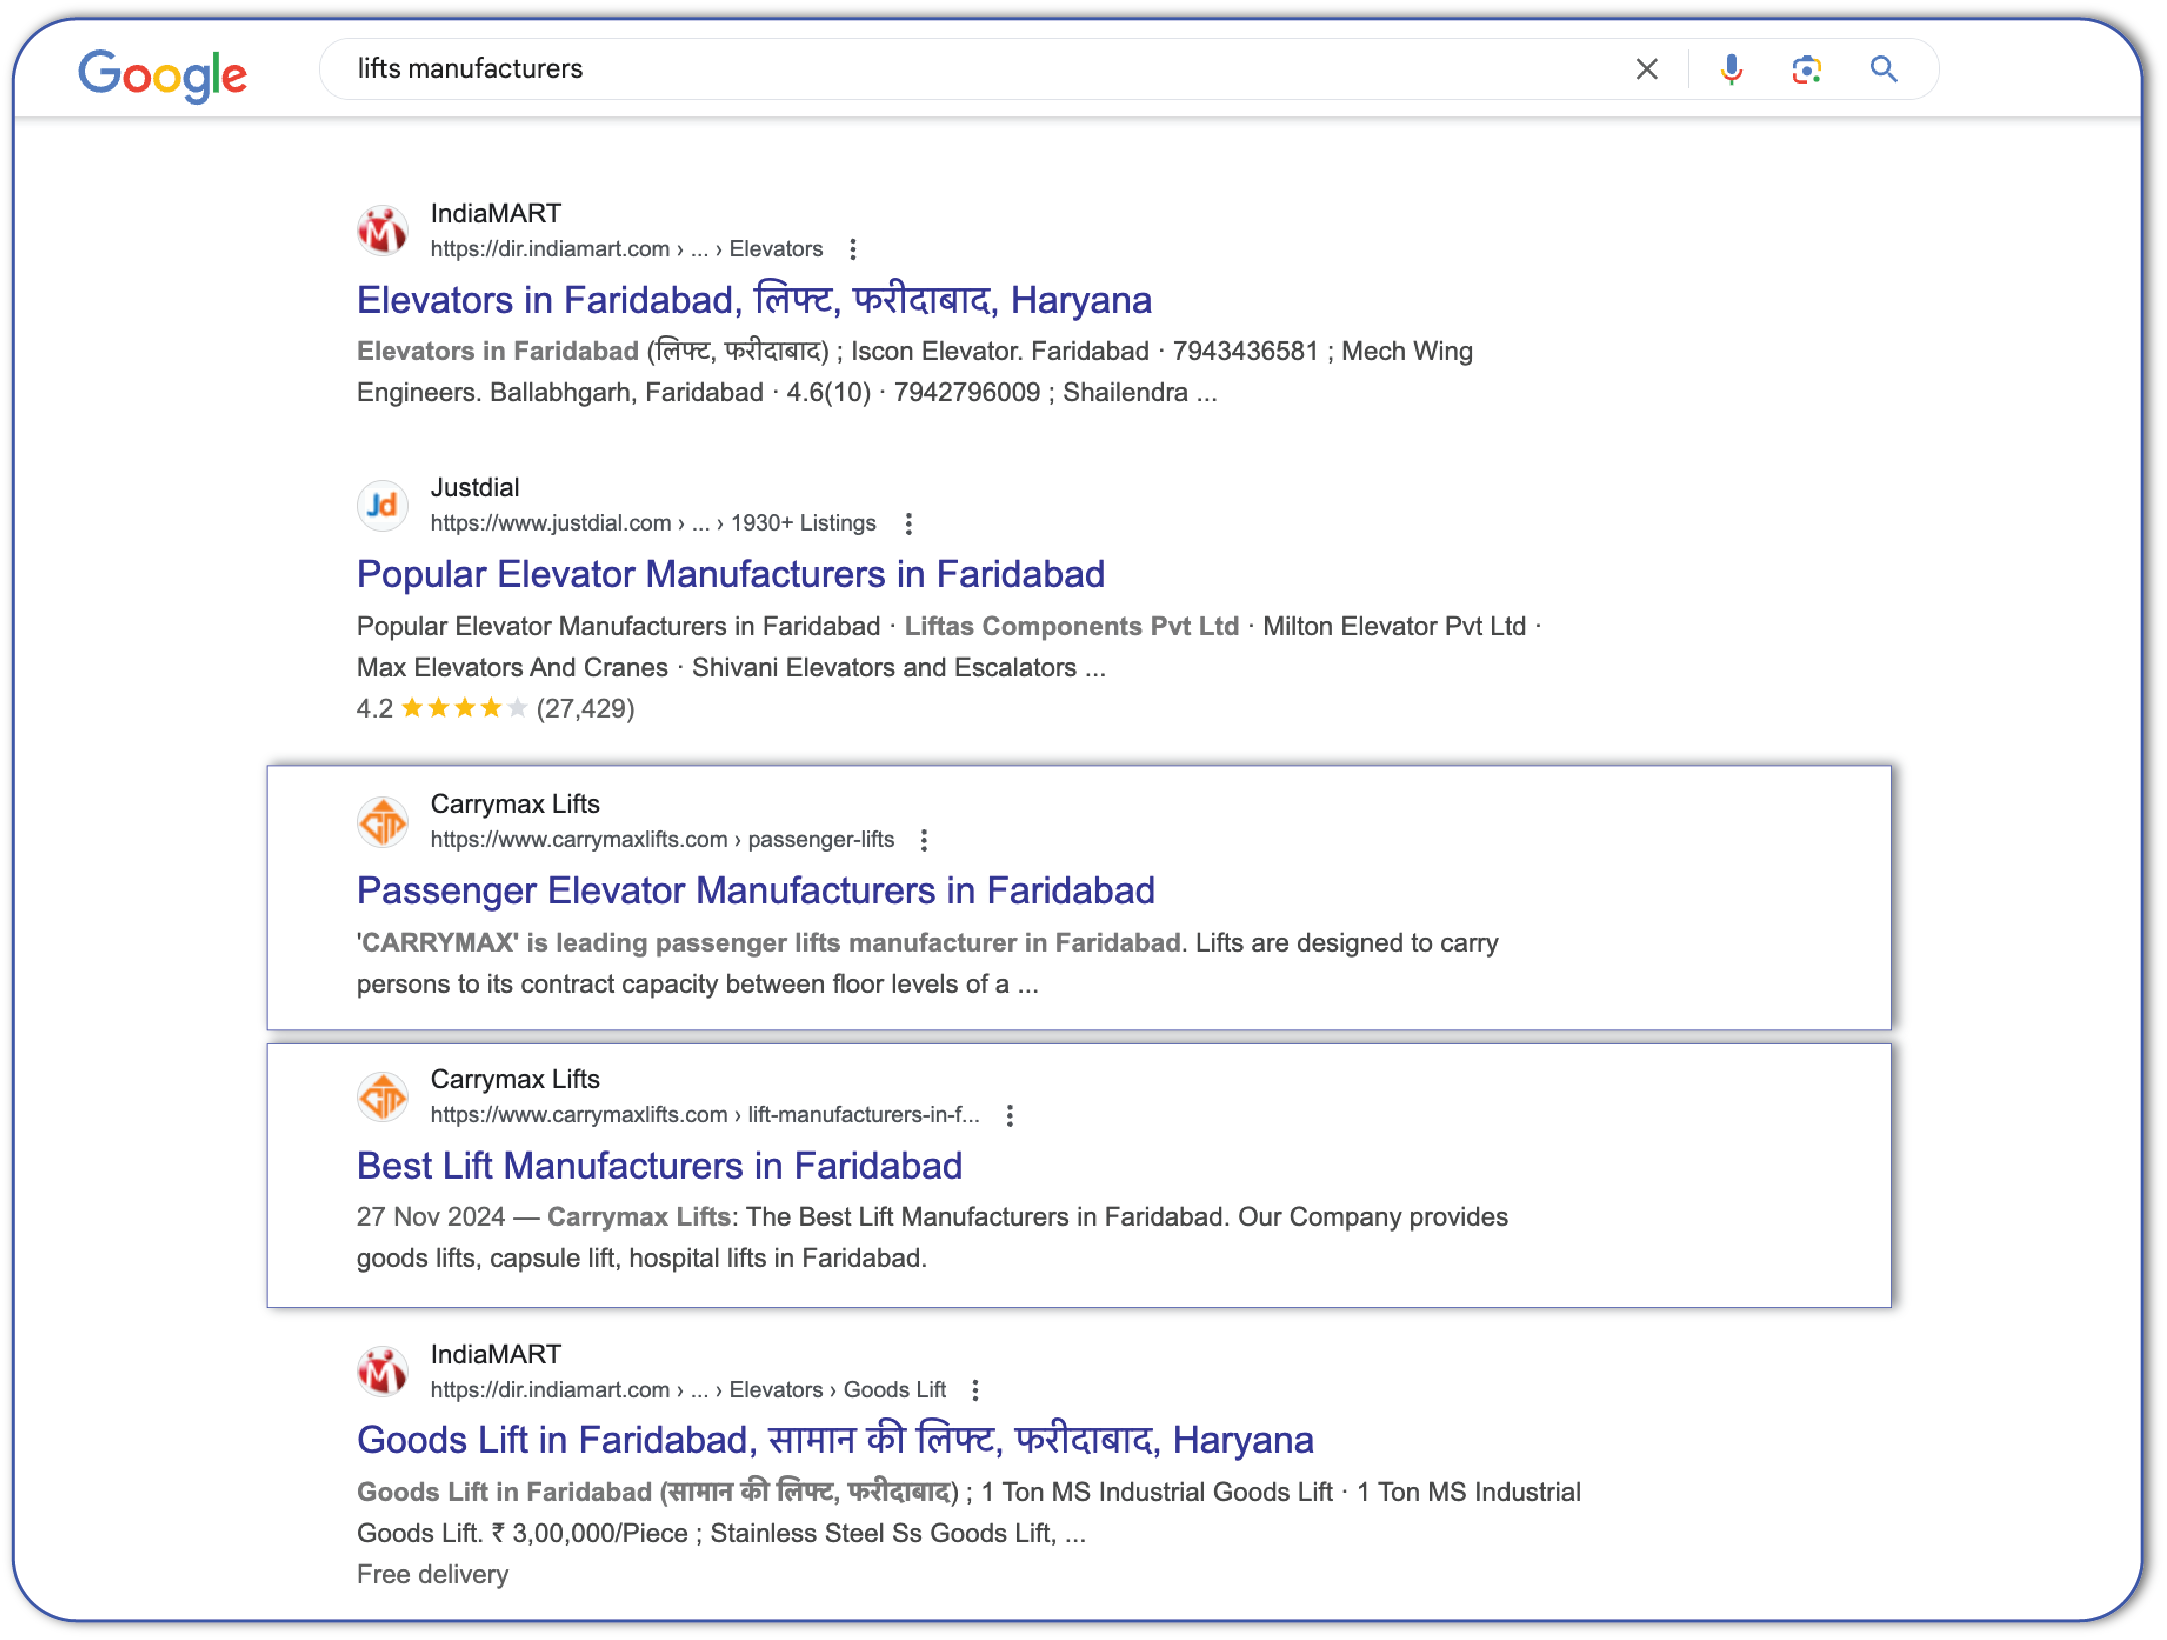
Task: Open three-dot menu for Carrymax lift-manufacturers result
Action: (x=1010, y=1115)
